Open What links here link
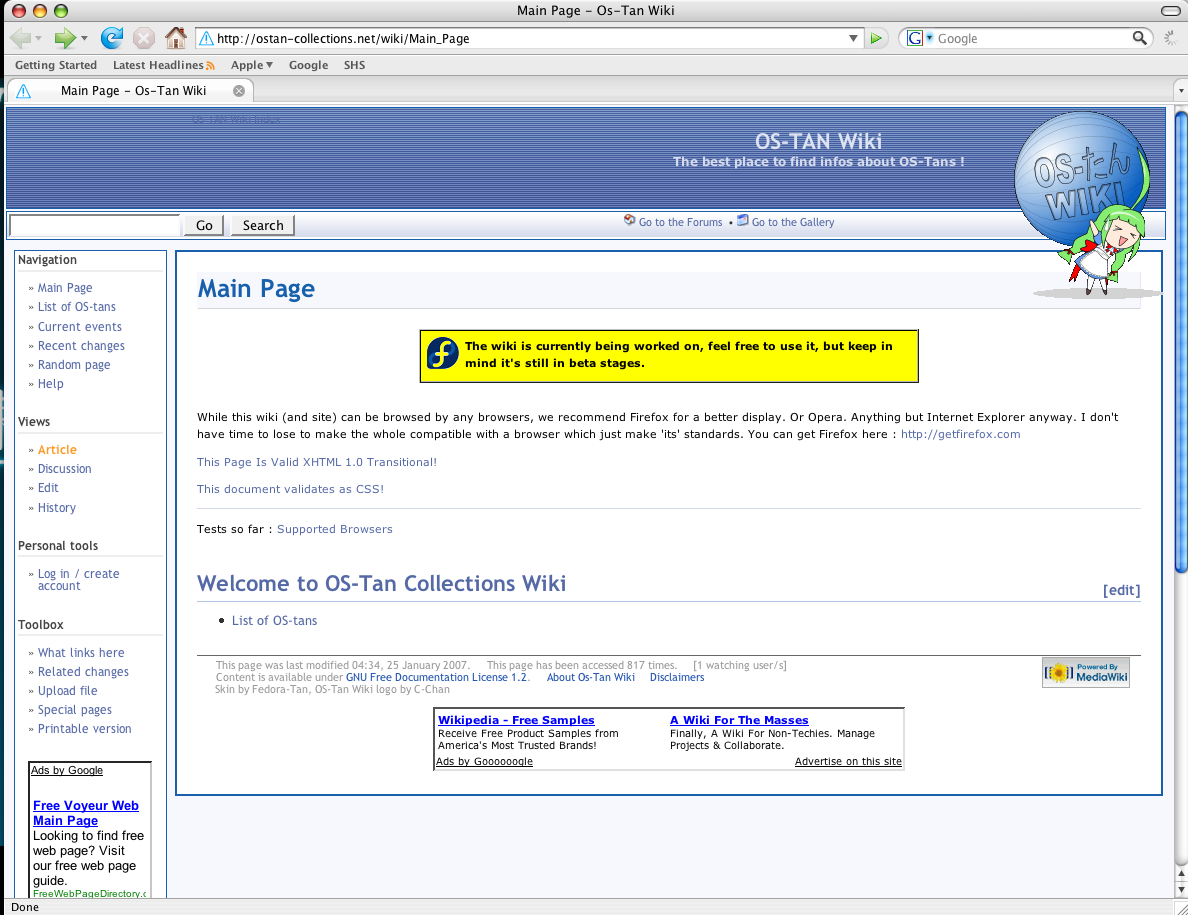 click(81, 652)
